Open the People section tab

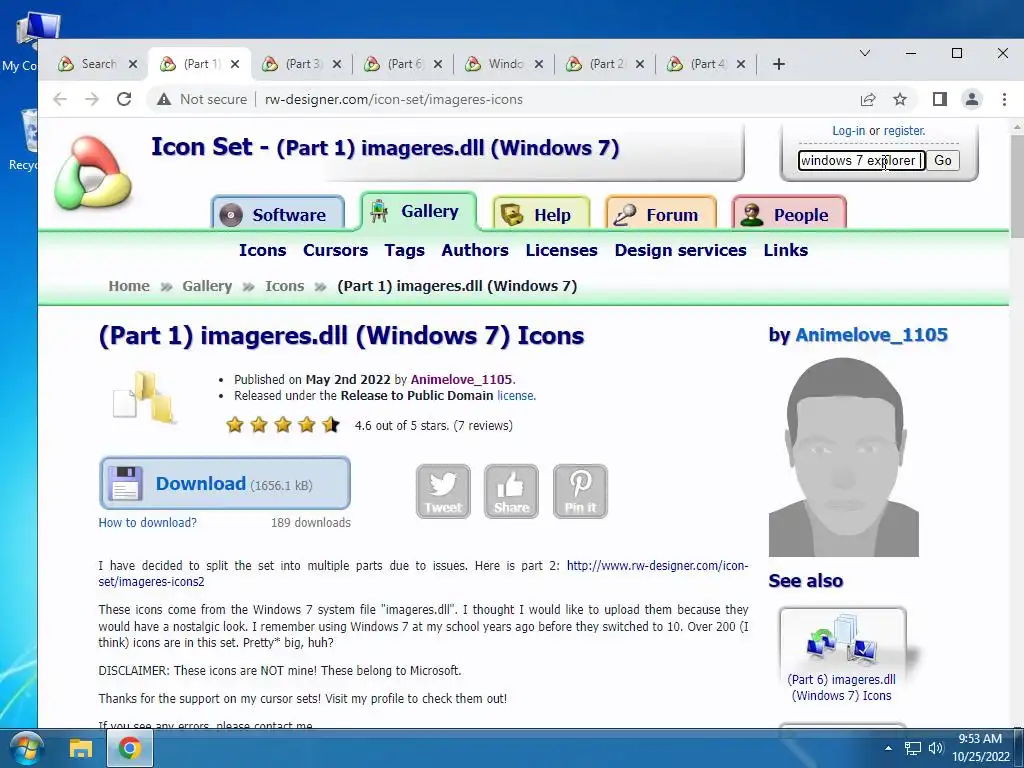click(789, 214)
